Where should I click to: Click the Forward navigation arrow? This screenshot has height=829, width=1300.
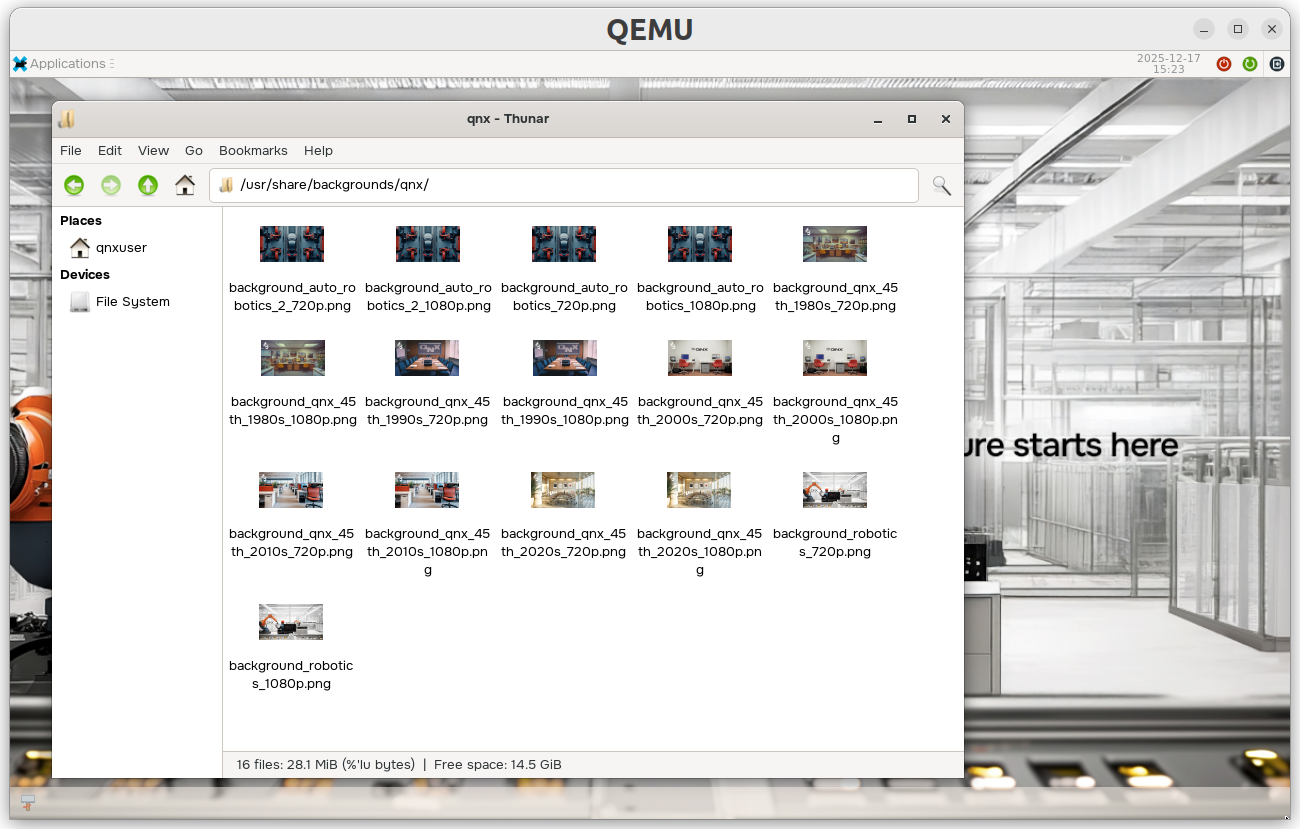[x=111, y=185]
